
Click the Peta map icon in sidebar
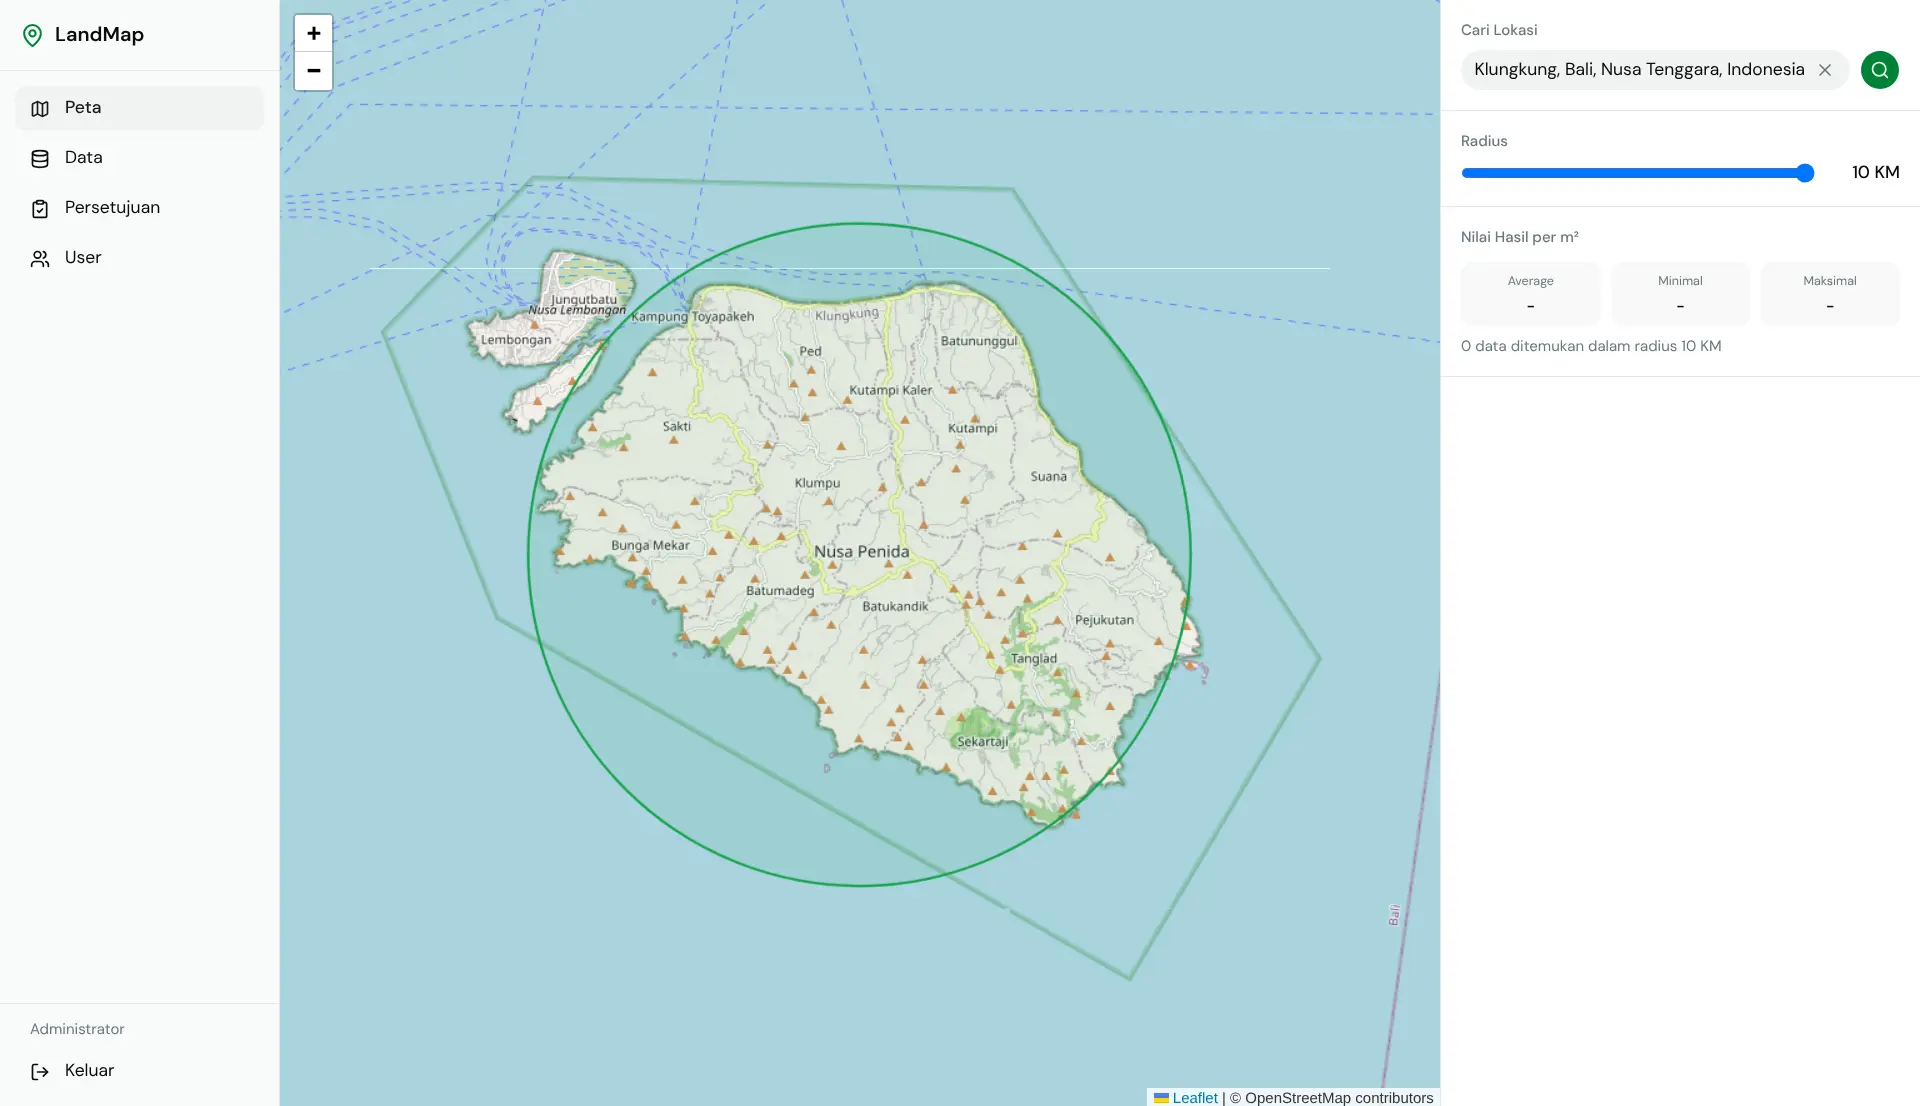coord(40,108)
